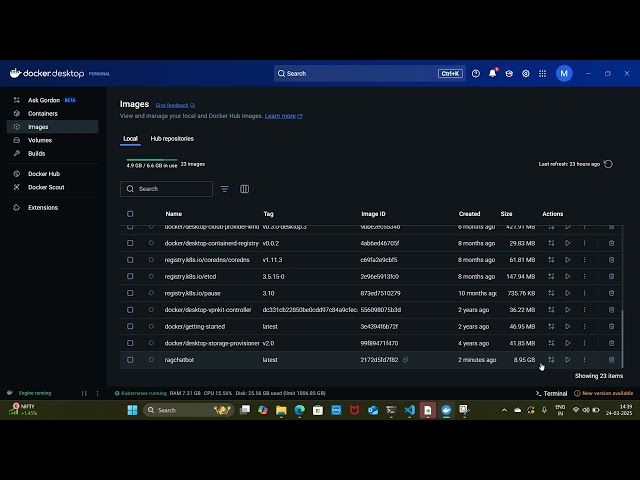
Task: Open the M user account avatar
Action: click(x=564, y=73)
